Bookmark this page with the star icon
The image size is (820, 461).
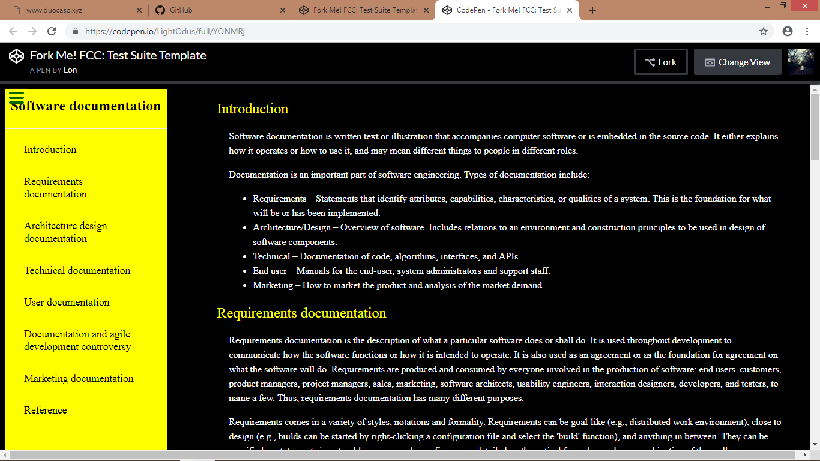click(x=764, y=31)
